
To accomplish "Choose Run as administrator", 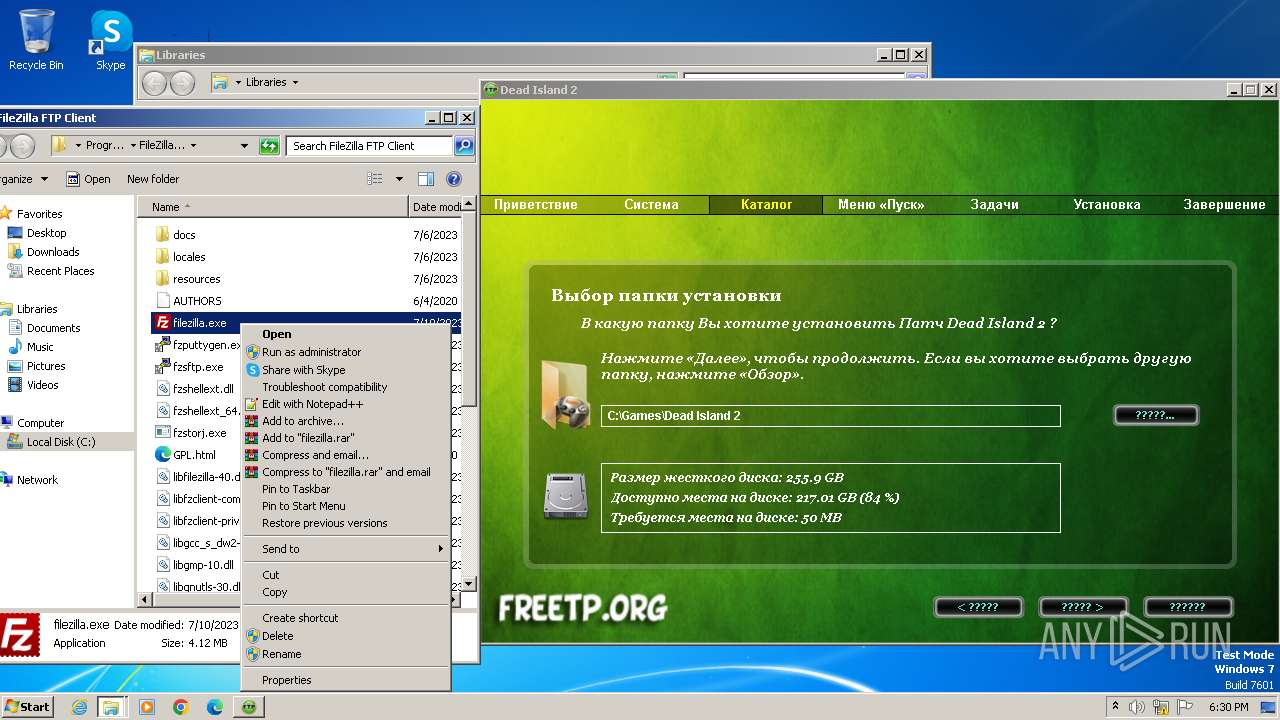I will point(346,352).
